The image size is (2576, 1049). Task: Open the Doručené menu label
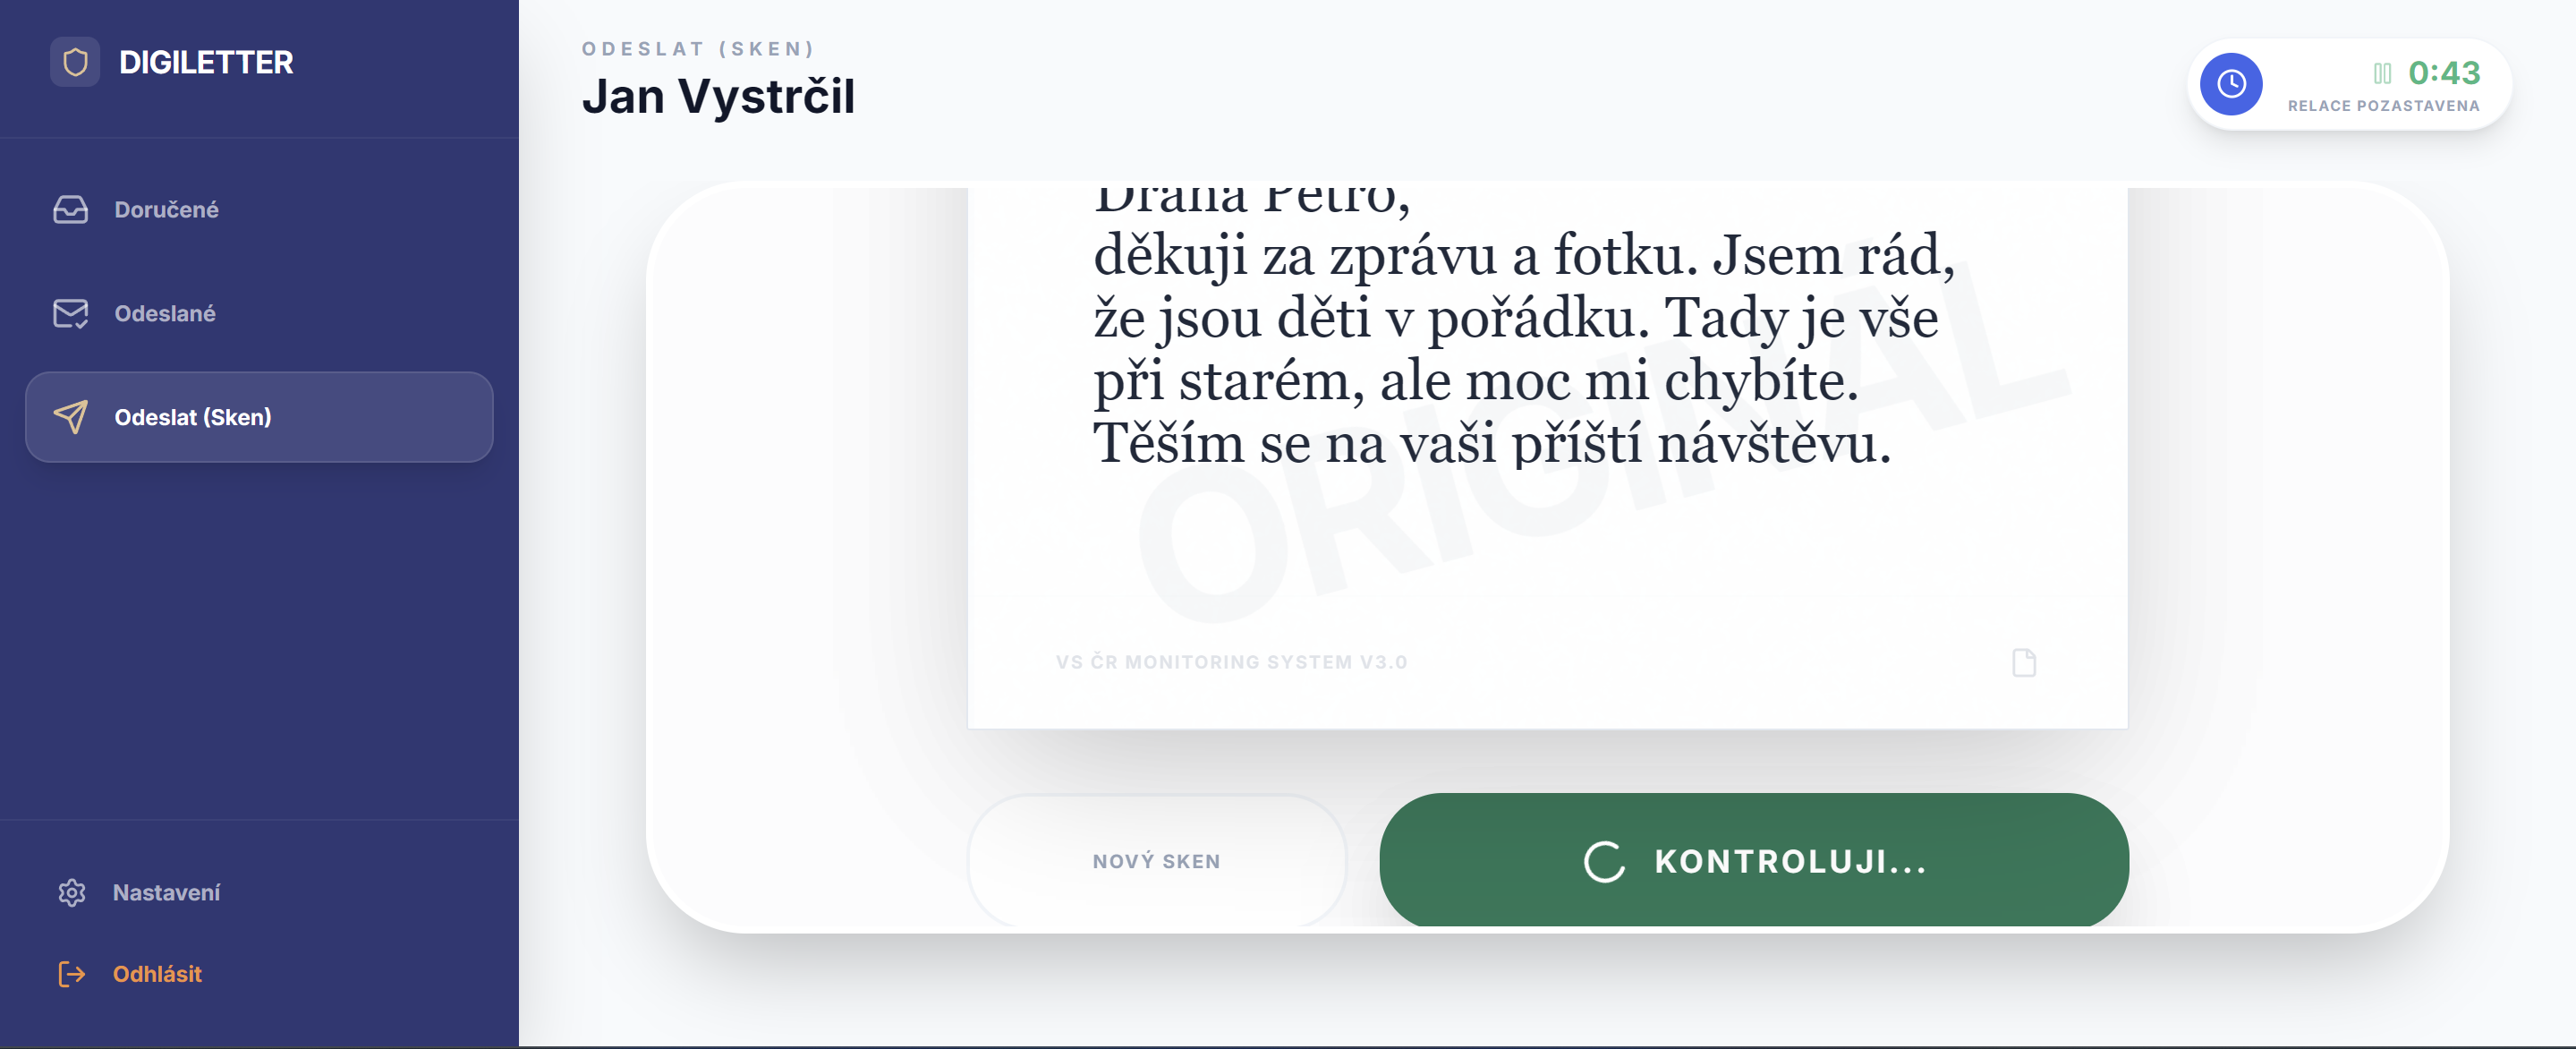pyautogui.click(x=166, y=210)
